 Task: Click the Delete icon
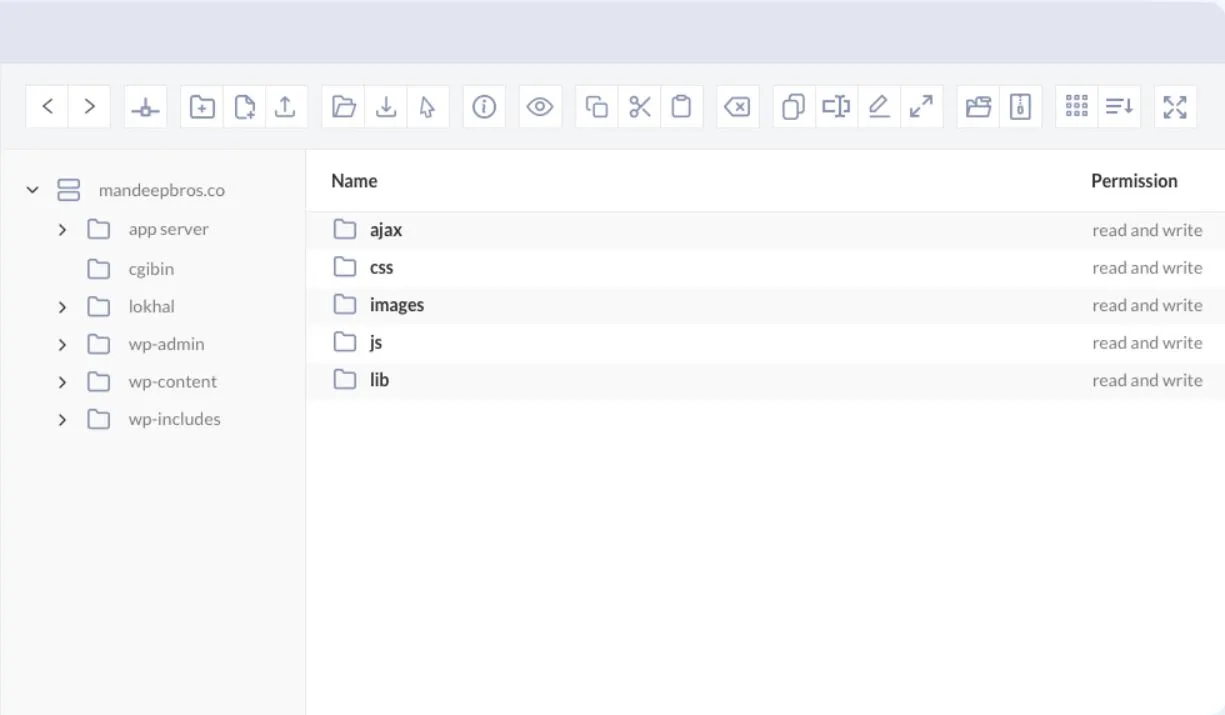(x=737, y=105)
